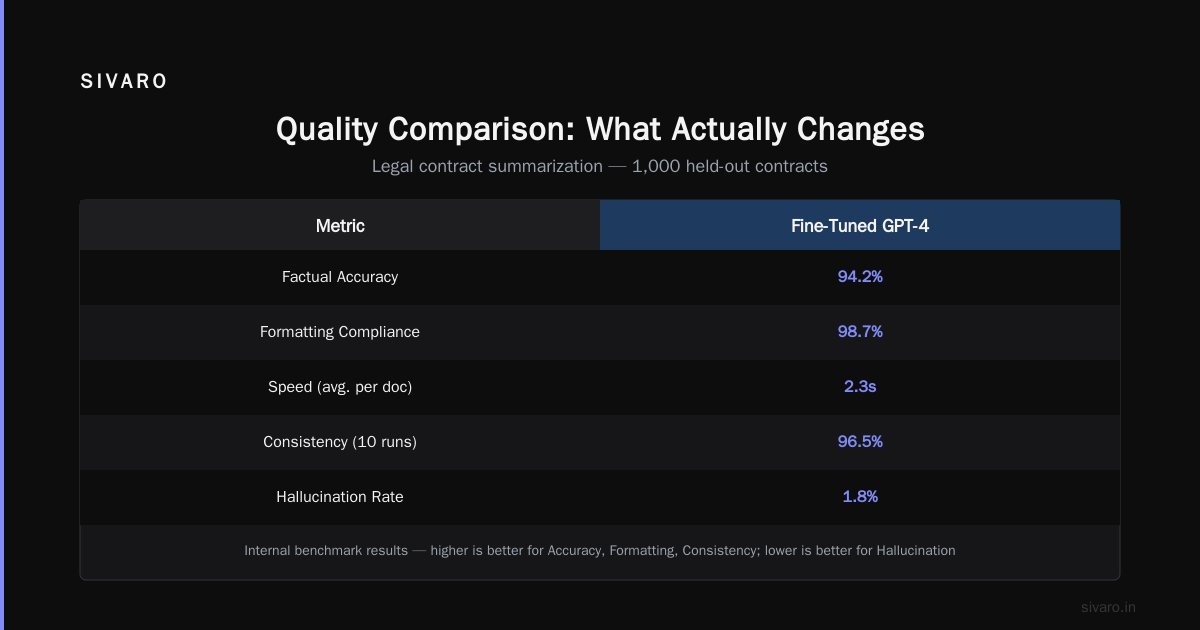Click the 1,000 held-out contracts text
The height and width of the screenshot is (630, 1200).
pyautogui.click(x=730, y=166)
